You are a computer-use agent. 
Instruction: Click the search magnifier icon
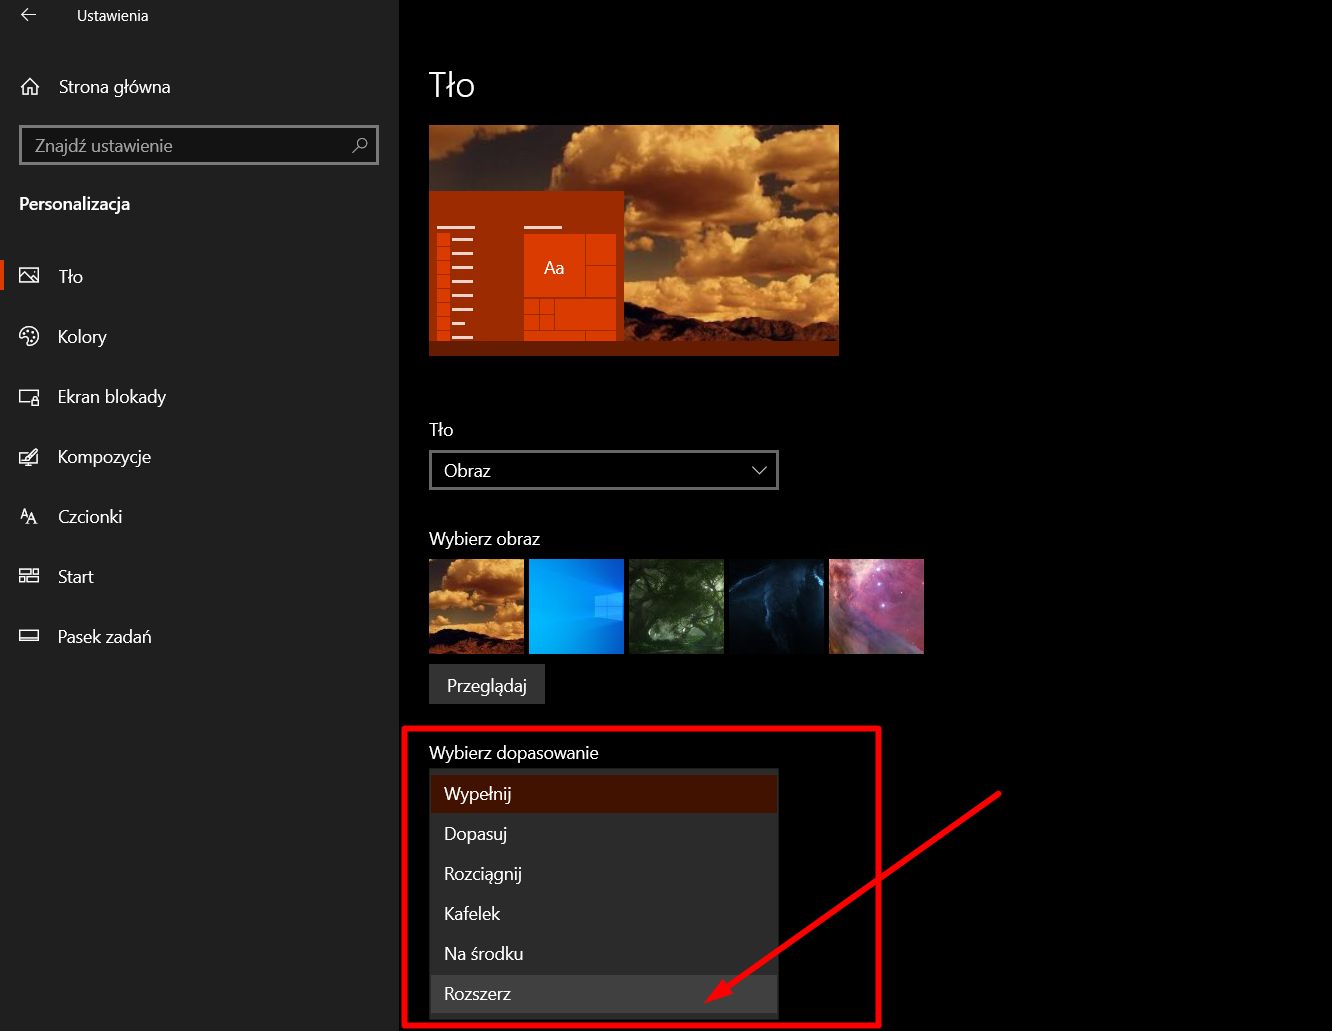pos(360,145)
